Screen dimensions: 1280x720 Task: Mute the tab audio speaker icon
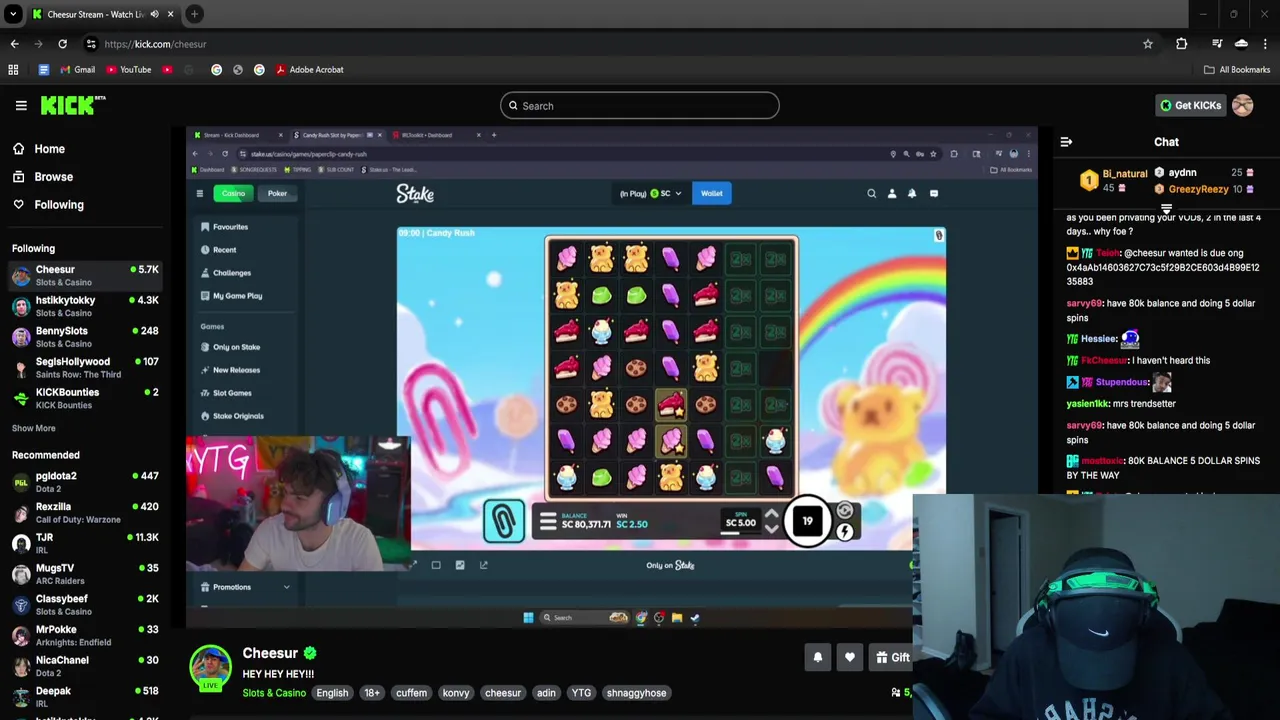(x=154, y=14)
